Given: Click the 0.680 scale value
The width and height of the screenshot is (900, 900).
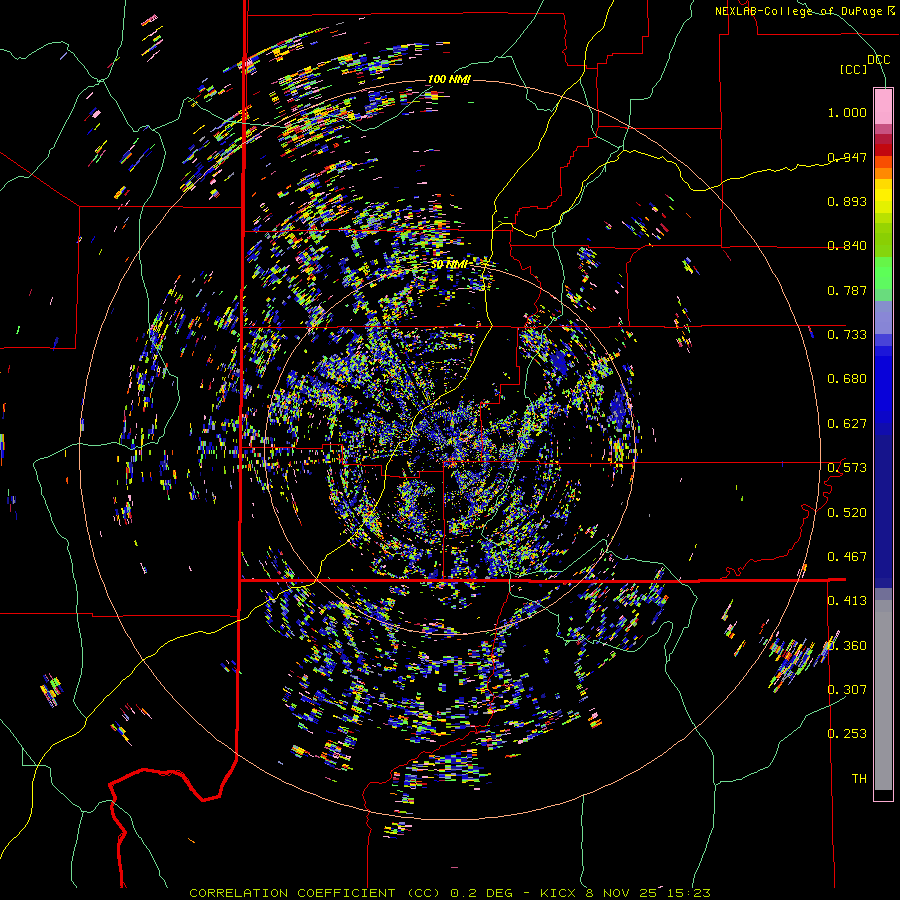Looking at the screenshot, I should (847, 379).
